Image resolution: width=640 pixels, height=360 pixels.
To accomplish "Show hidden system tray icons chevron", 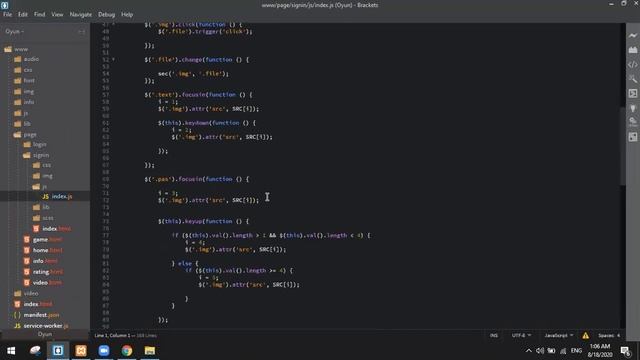I will (x=529, y=351).
